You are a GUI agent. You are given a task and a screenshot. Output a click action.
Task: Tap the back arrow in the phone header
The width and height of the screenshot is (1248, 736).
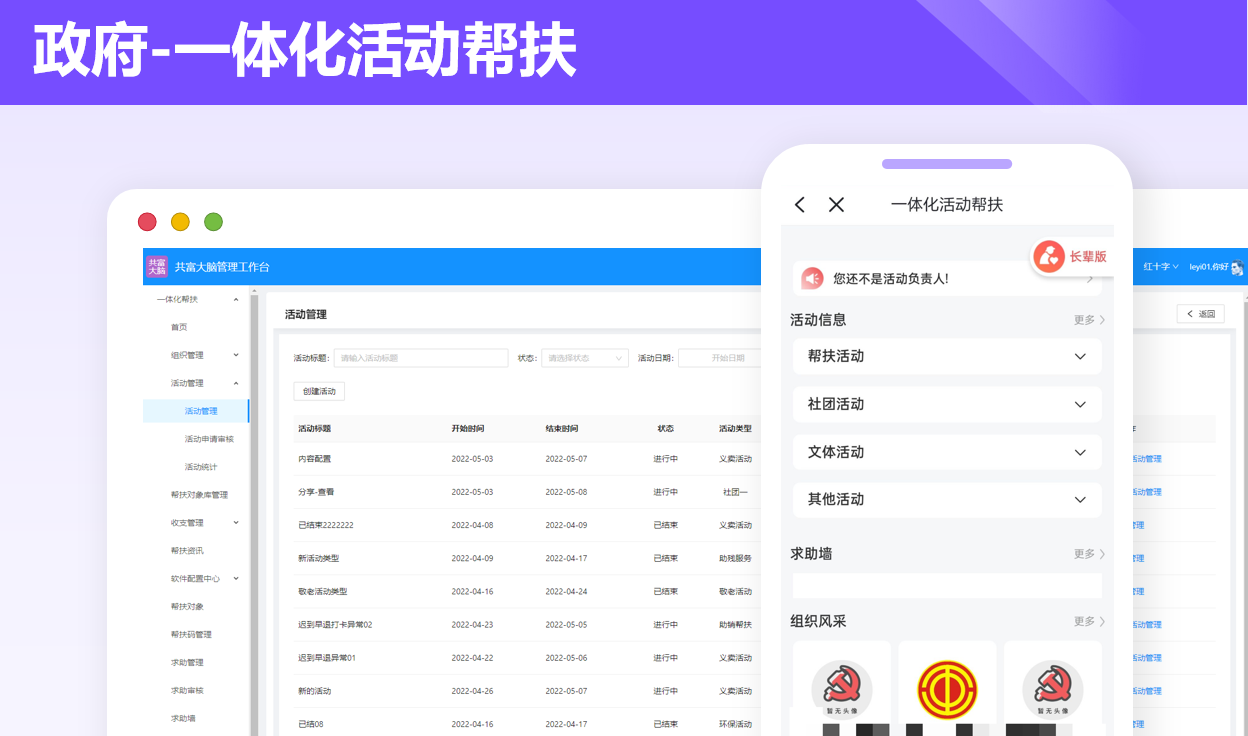point(800,205)
